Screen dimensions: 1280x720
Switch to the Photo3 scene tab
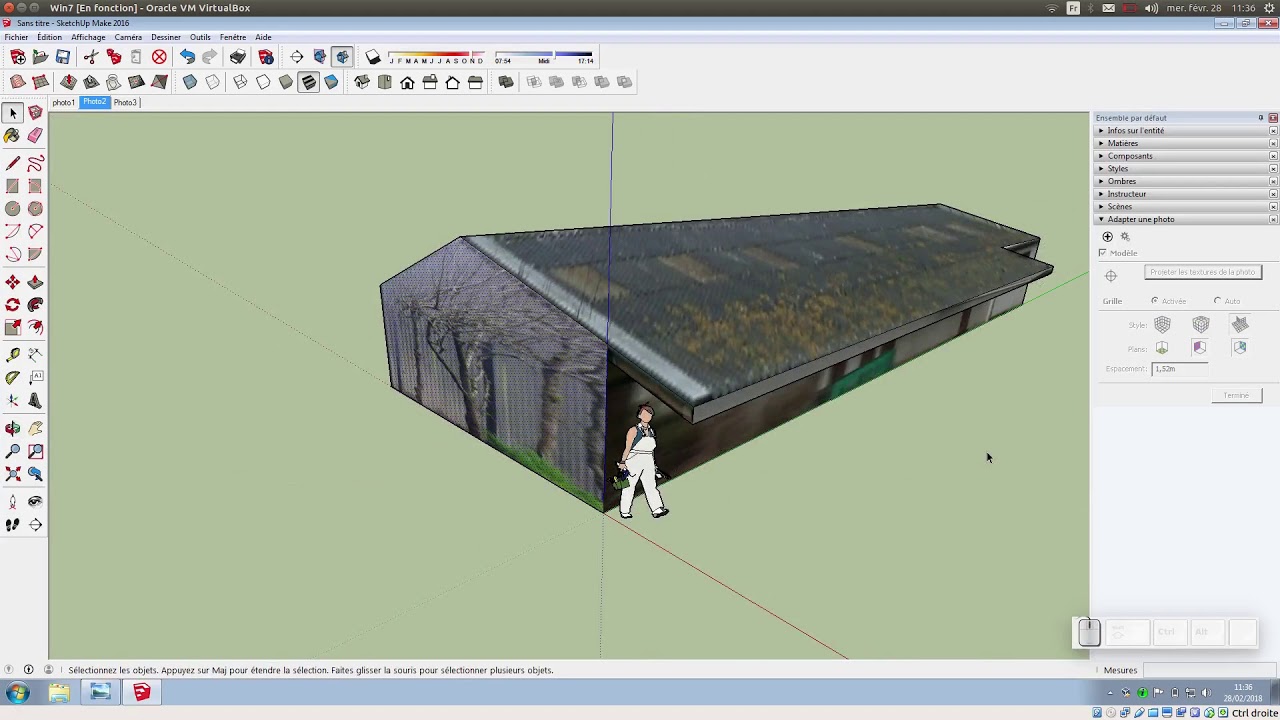pyautogui.click(x=125, y=102)
